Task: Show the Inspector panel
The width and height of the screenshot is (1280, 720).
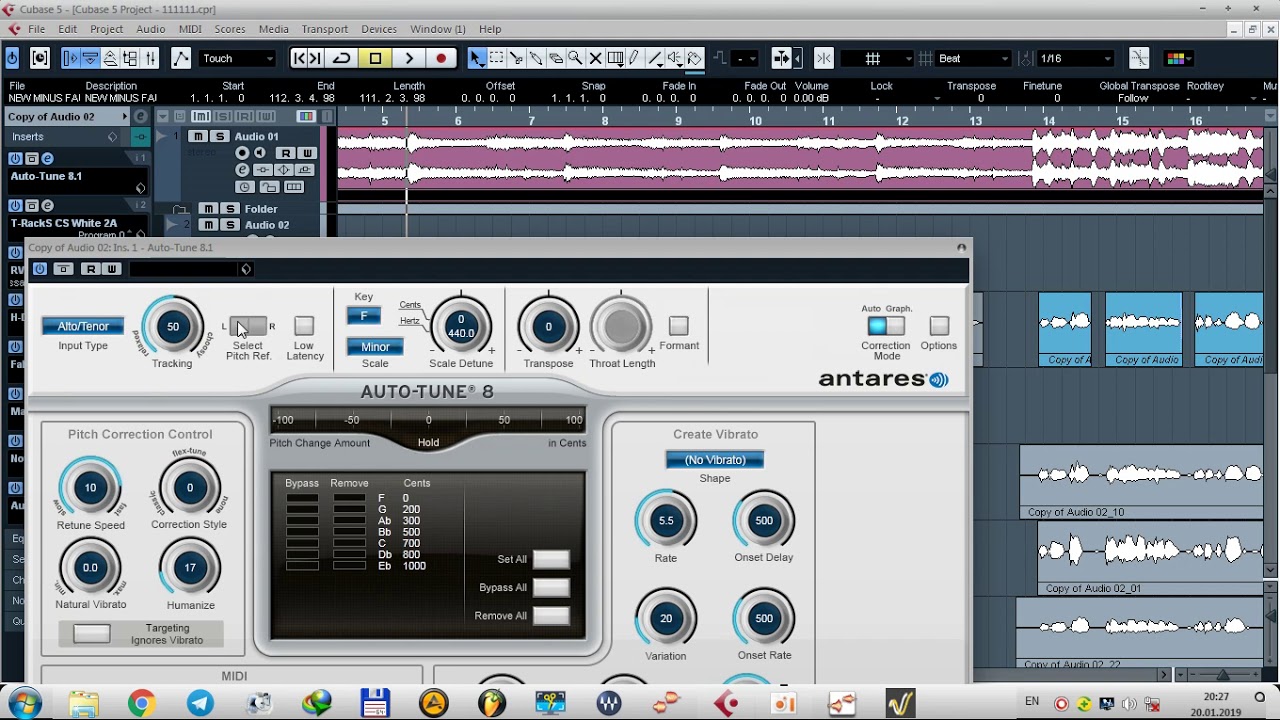Action: coord(71,58)
